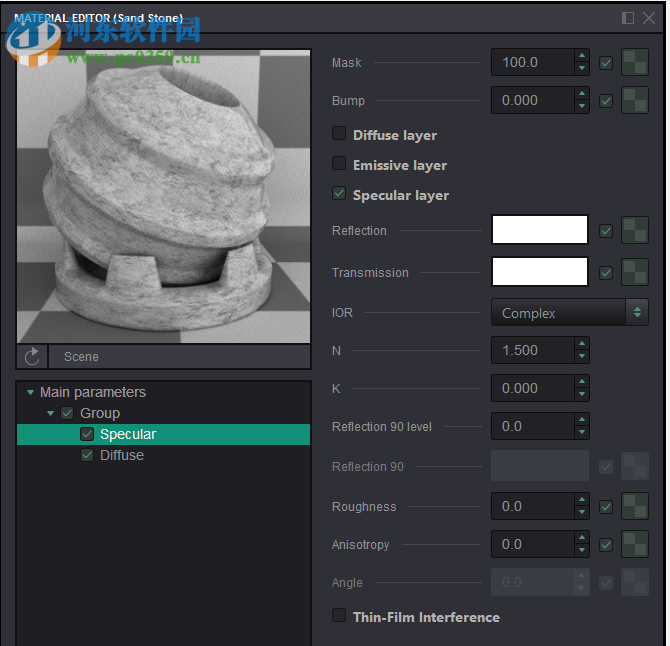Image resolution: width=670 pixels, height=646 pixels.
Task: Decrease the Mask value with the down arrow
Action: click(x=582, y=68)
